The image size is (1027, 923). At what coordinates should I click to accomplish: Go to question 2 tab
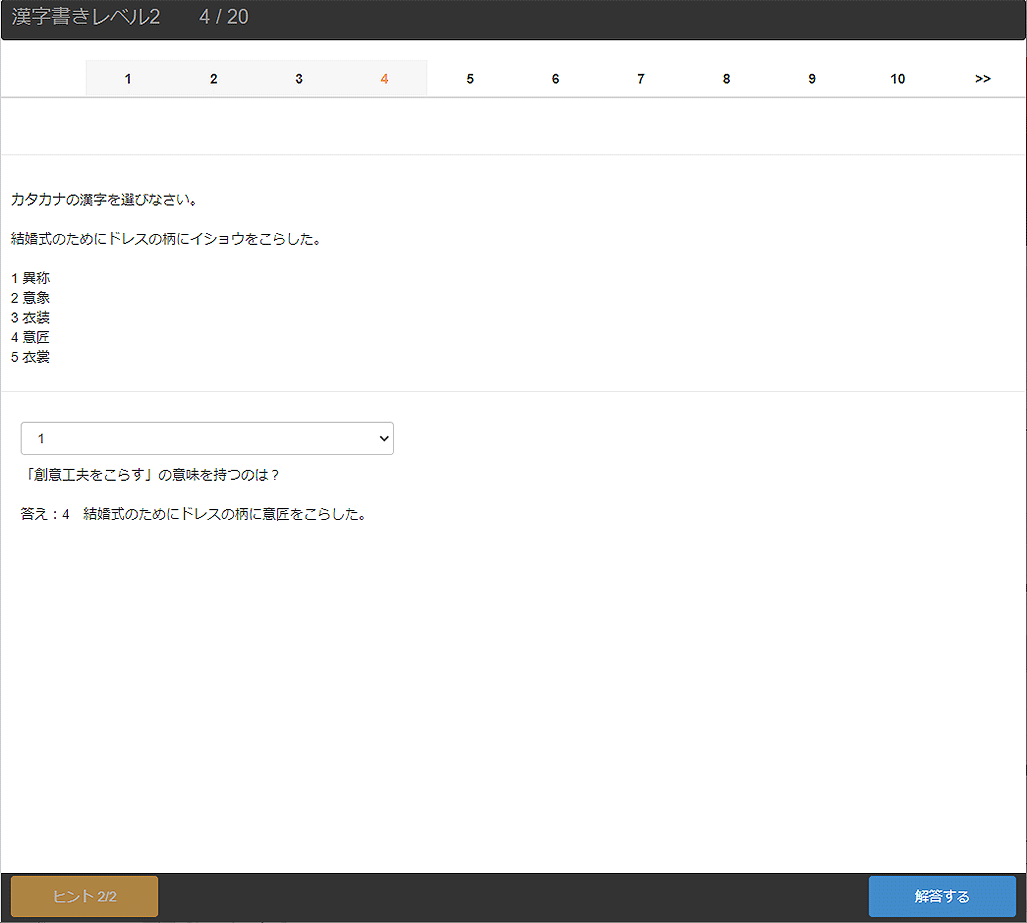(x=214, y=79)
